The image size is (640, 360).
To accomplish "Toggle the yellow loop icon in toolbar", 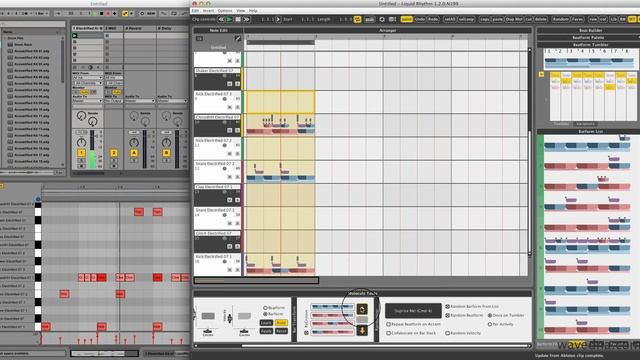I will [x=358, y=19].
